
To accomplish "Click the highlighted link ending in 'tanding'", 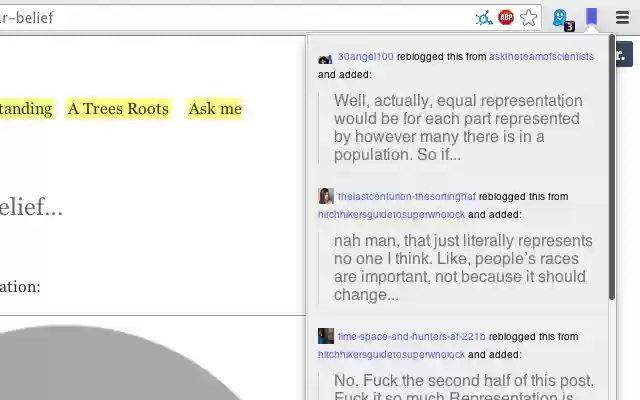I will [26, 109].
